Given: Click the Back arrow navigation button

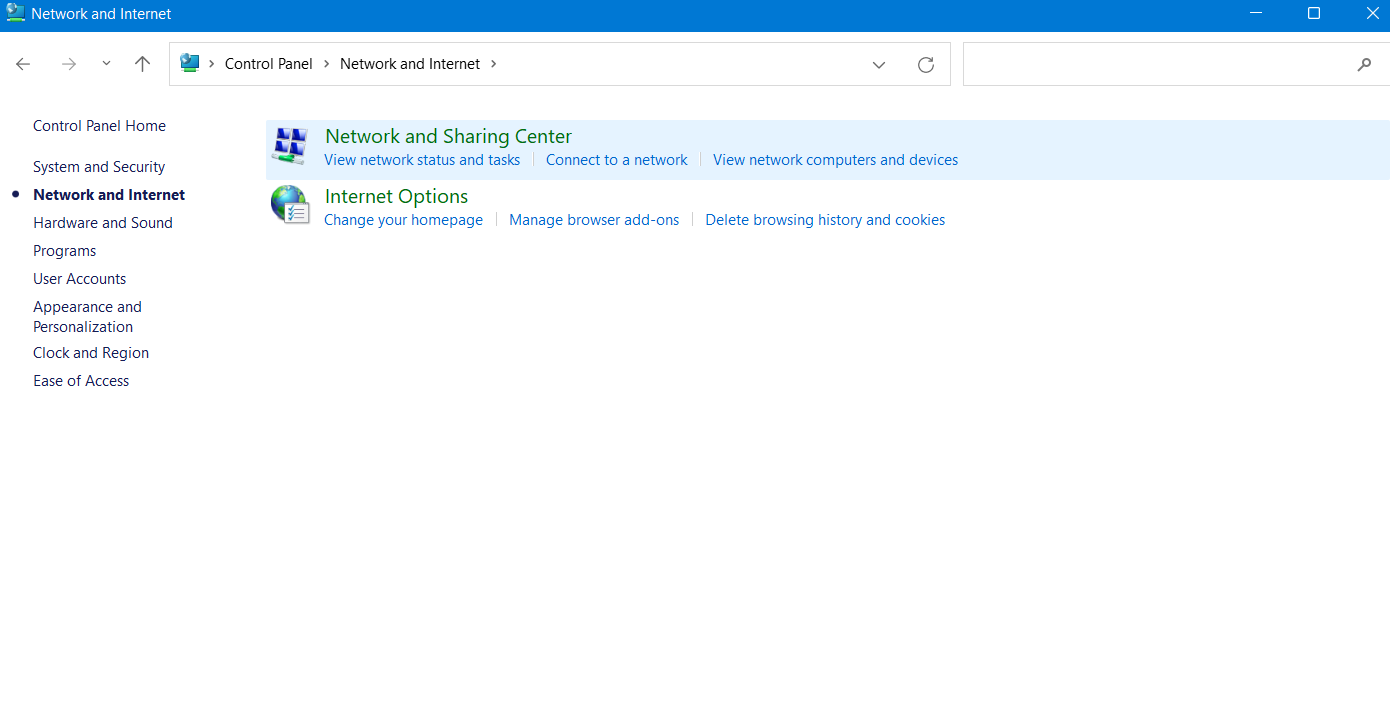Looking at the screenshot, I should [x=24, y=64].
